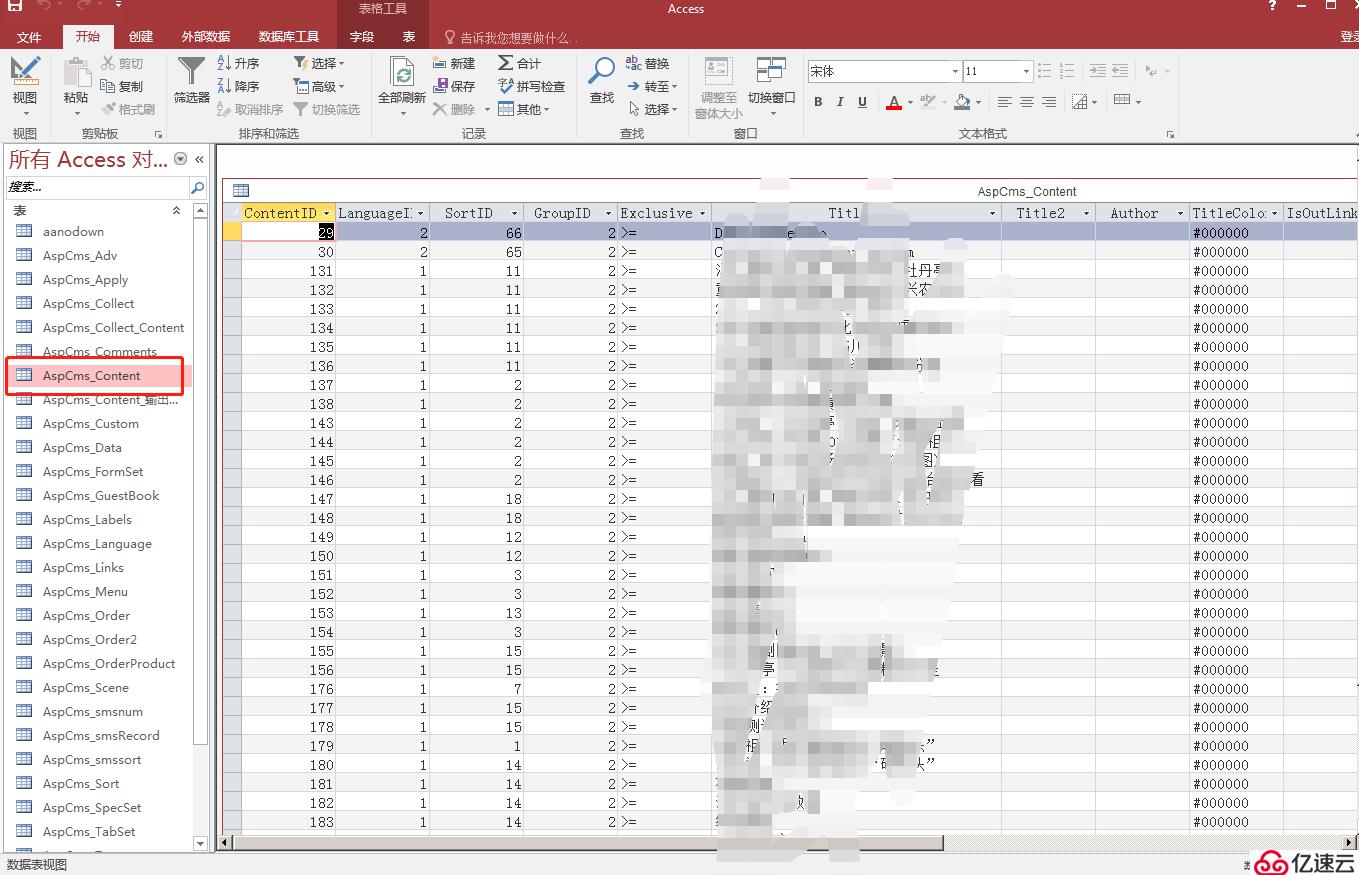Switch to the Table (表) tab
1359x875 pixels.
[x=409, y=37]
